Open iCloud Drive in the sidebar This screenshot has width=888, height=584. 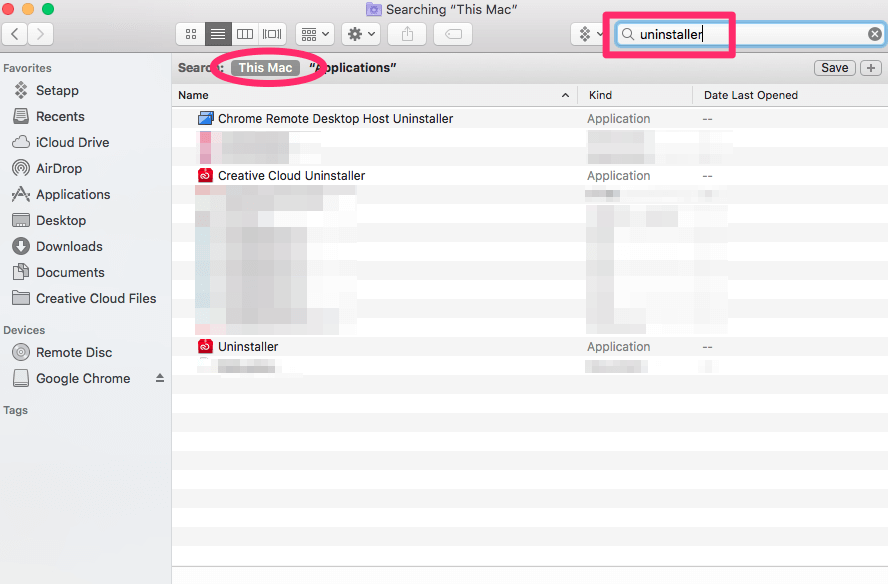tap(72, 143)
